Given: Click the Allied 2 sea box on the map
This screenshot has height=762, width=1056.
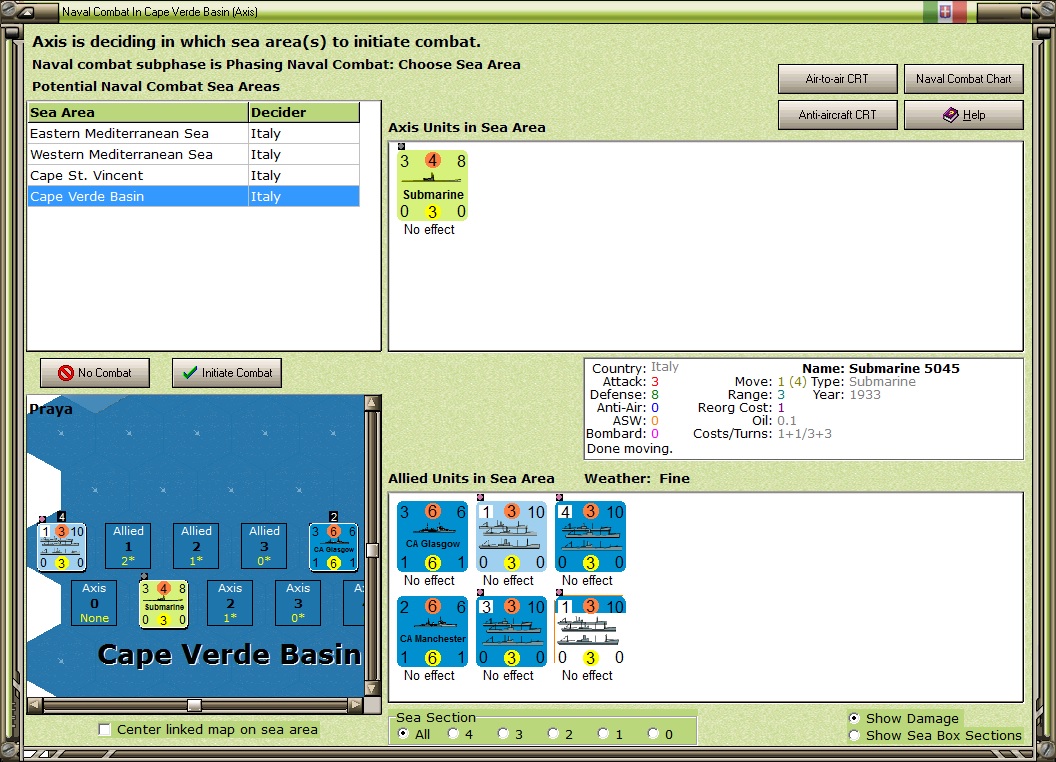Looking at the screenshot, I should (x=196, y=546).
